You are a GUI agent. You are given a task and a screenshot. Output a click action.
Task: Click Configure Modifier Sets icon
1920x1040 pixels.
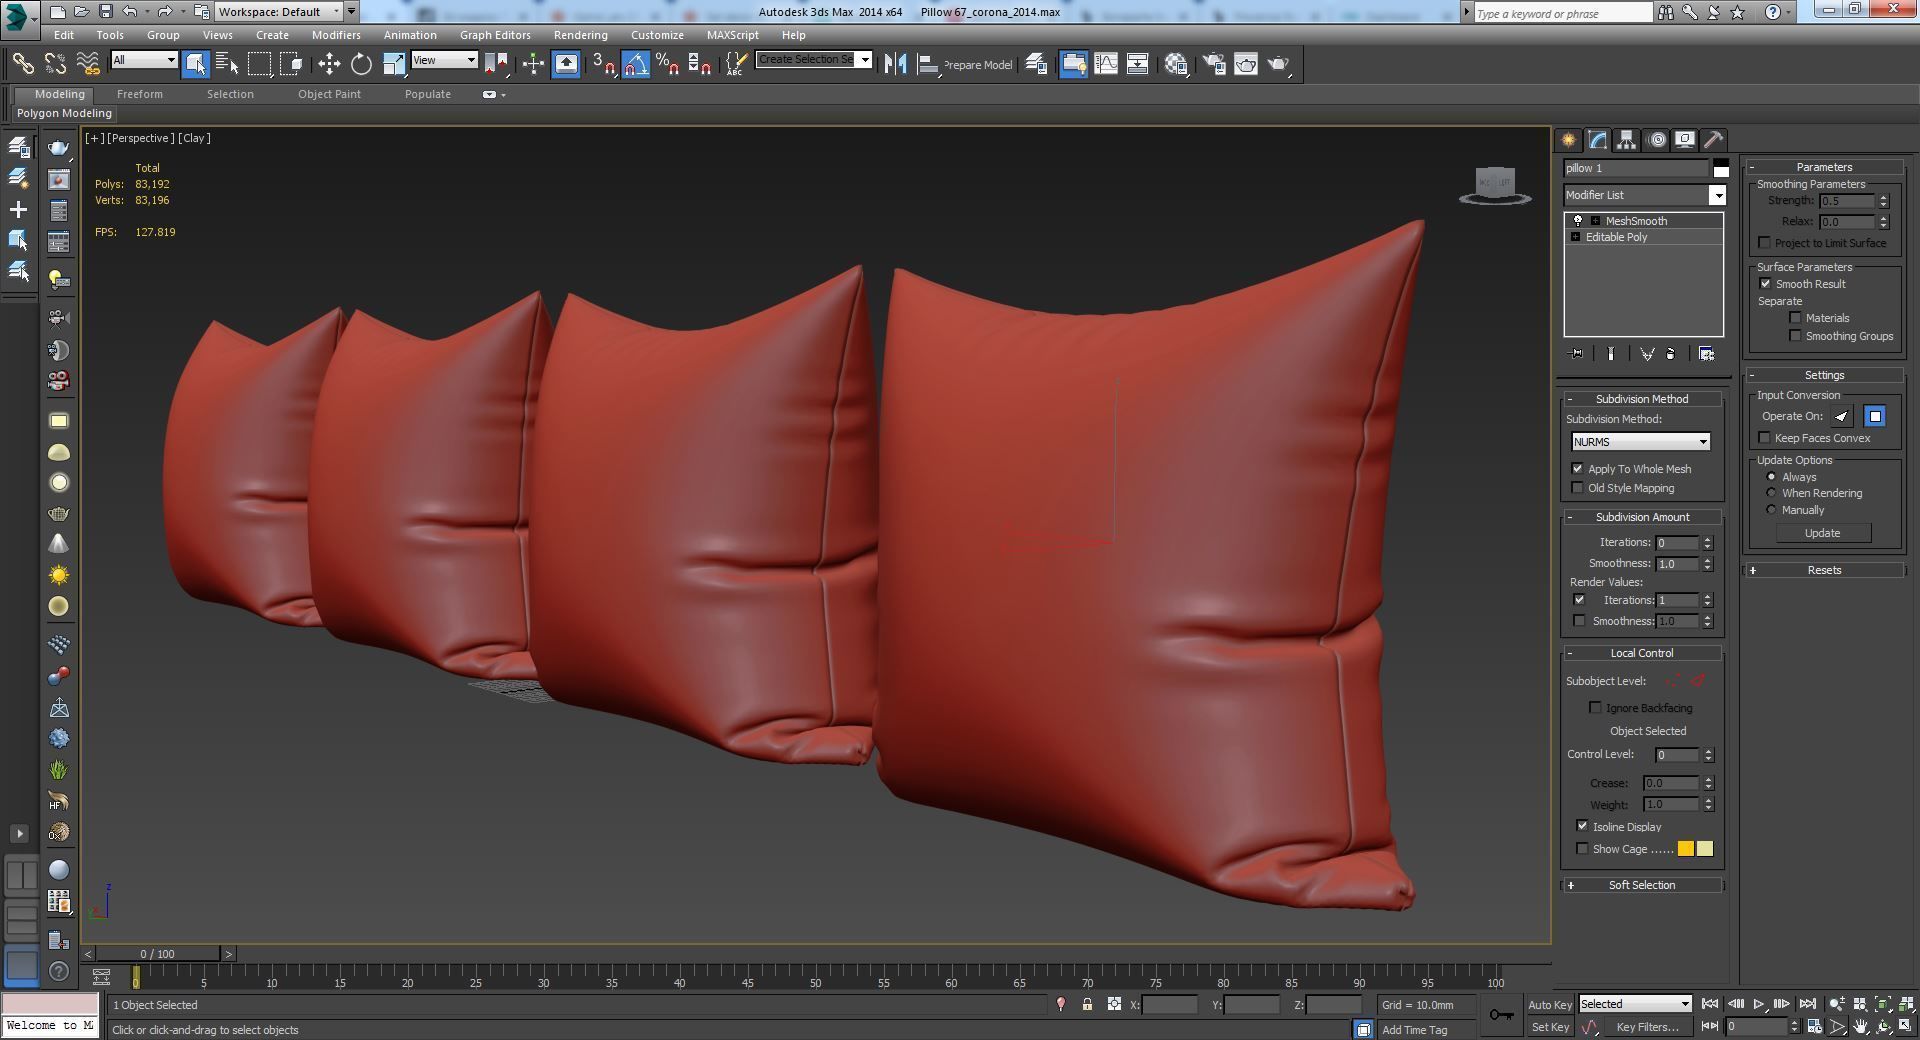(1706, 354)
